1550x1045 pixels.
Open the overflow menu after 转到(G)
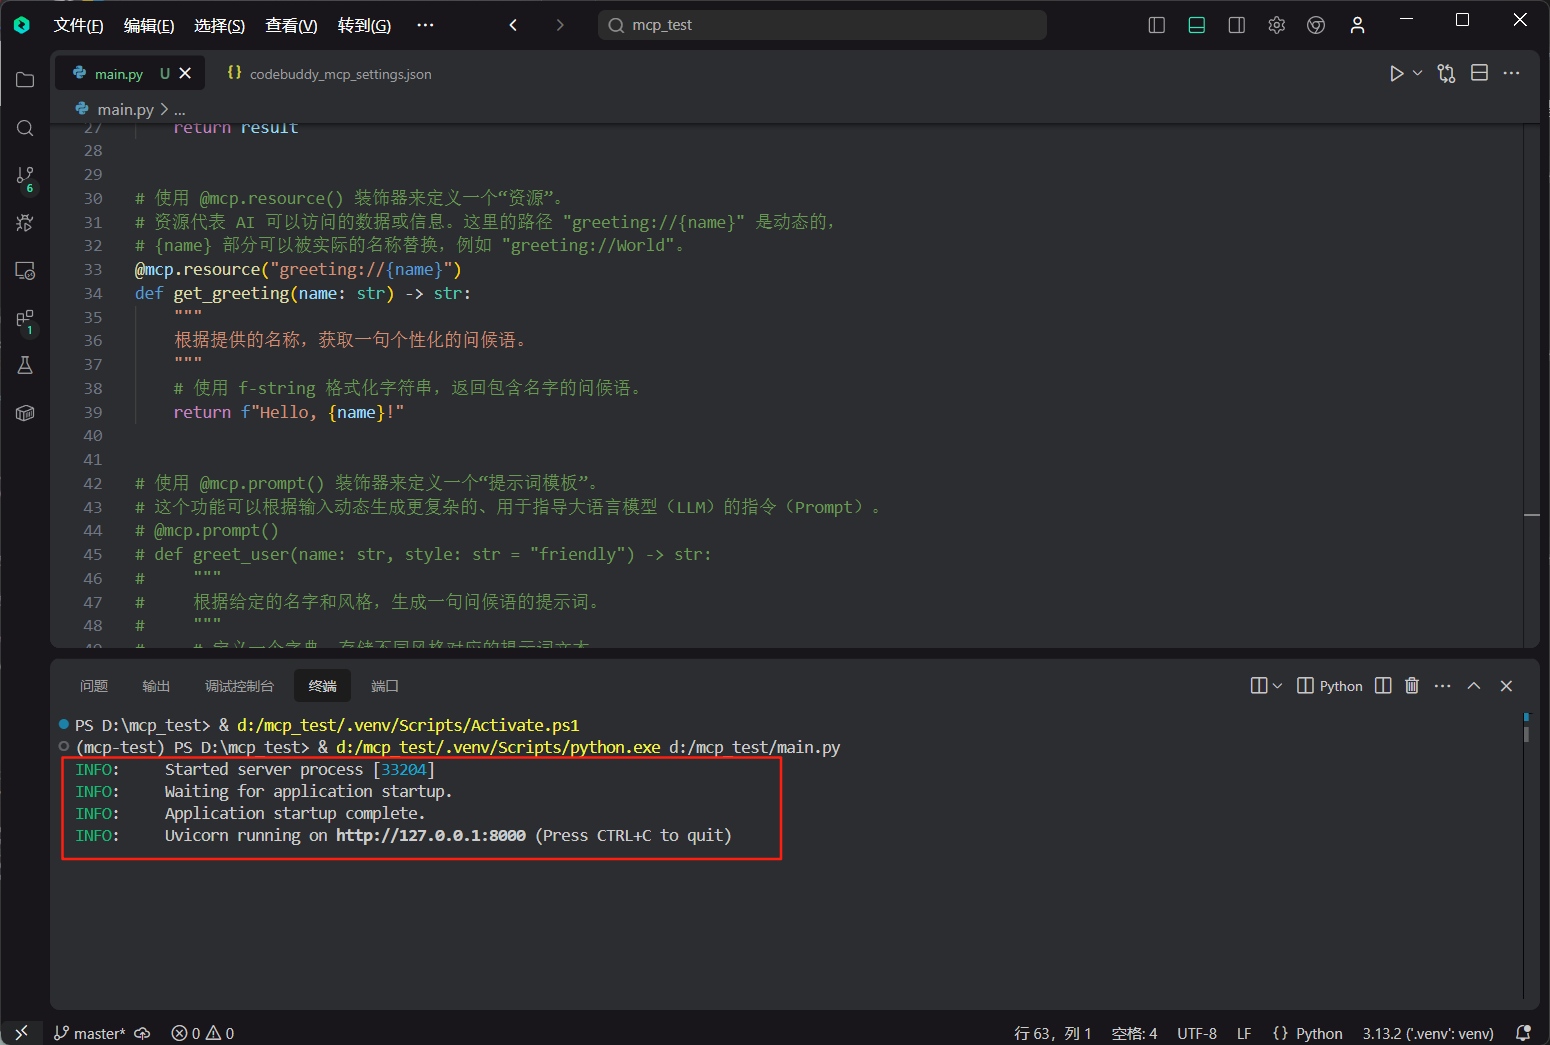(425, 25)
